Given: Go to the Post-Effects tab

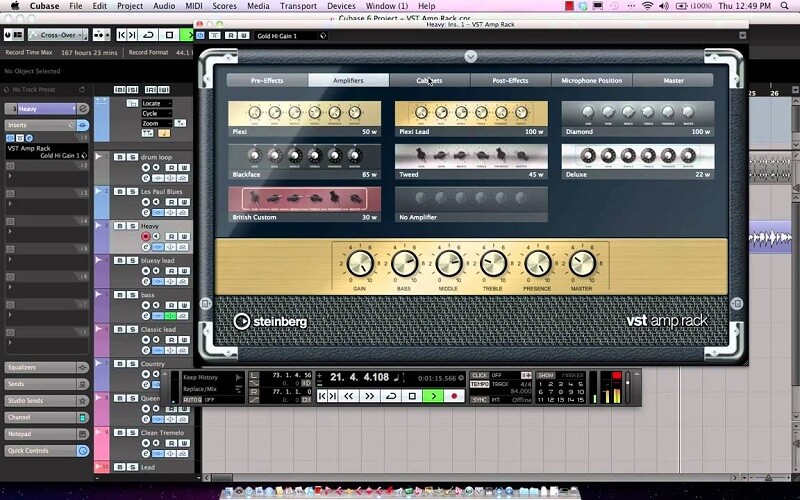Looking at the screenshot, I should [510, 80].
